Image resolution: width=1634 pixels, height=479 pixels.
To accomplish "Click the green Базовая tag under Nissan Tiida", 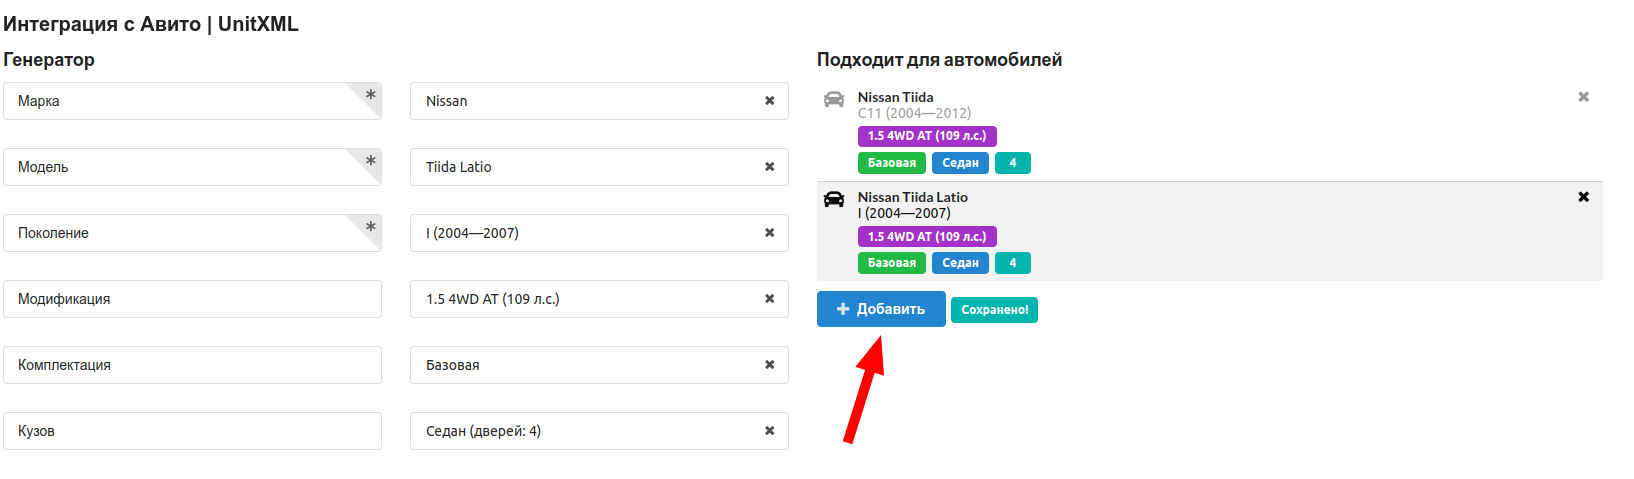I will click(x=892, y=163).
